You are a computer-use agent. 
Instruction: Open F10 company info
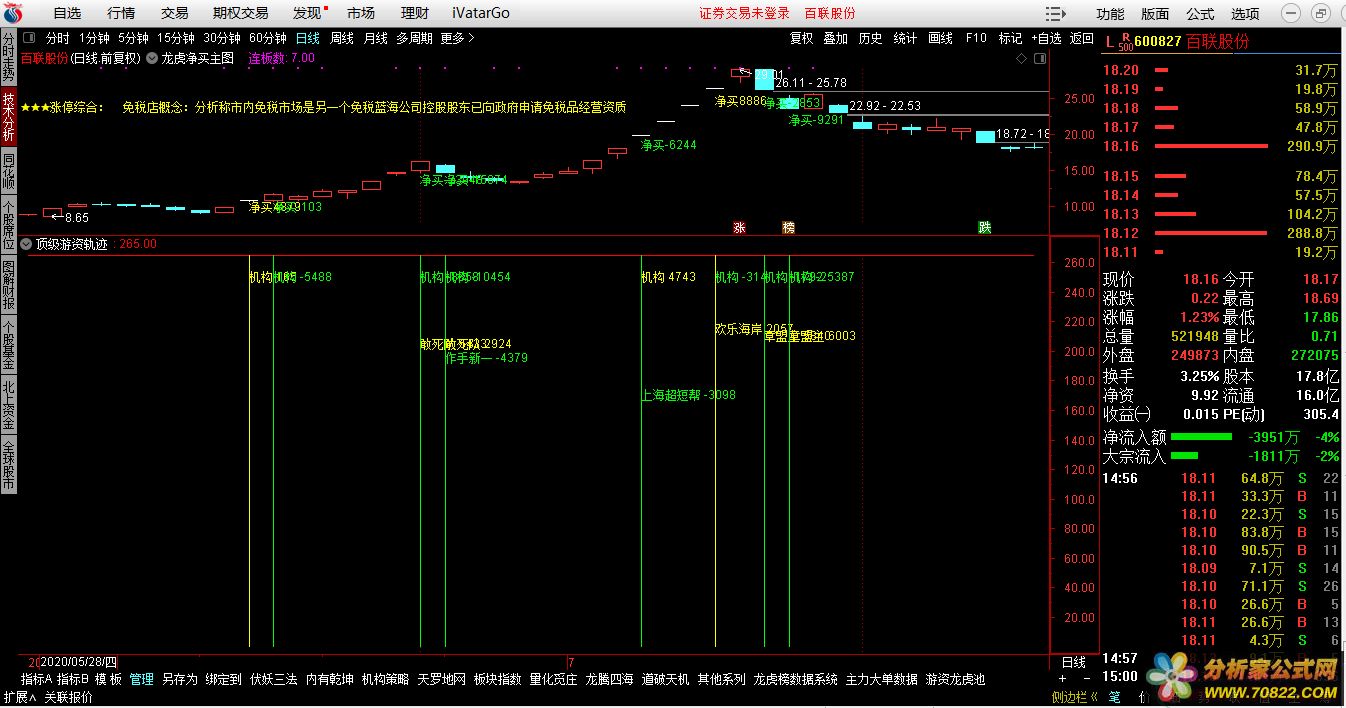976,38
